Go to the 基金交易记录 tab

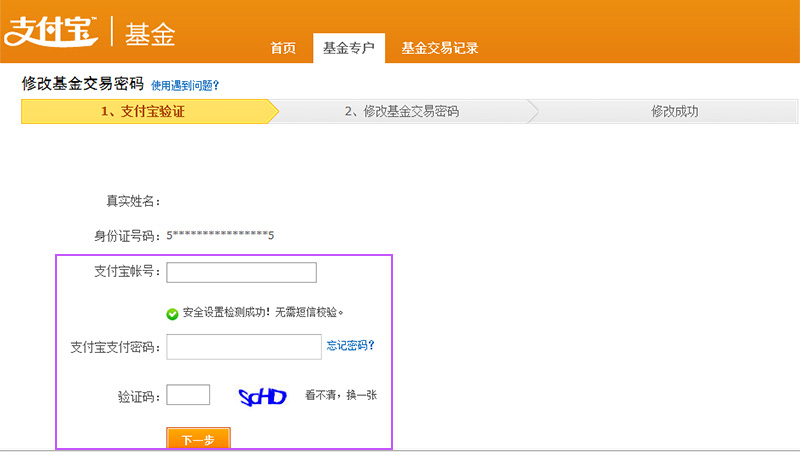tap(439, 48)
